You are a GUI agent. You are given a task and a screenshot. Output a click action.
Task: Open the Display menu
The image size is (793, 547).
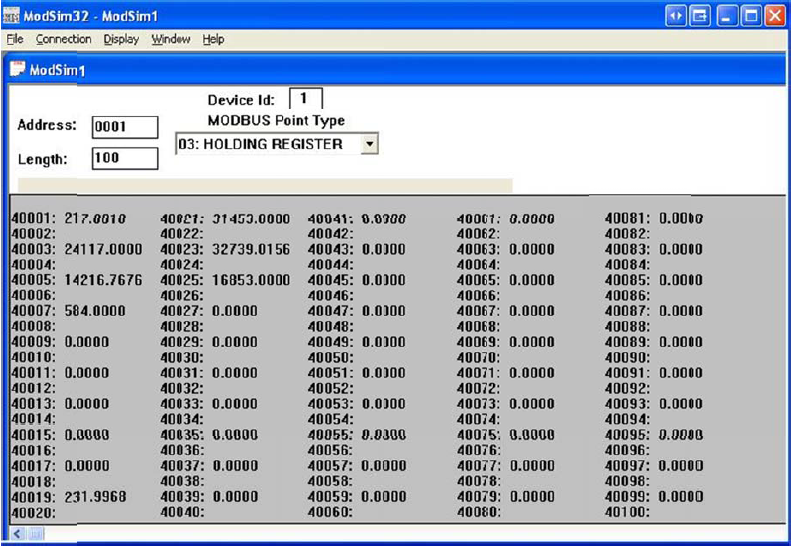(x=121, y=39)
